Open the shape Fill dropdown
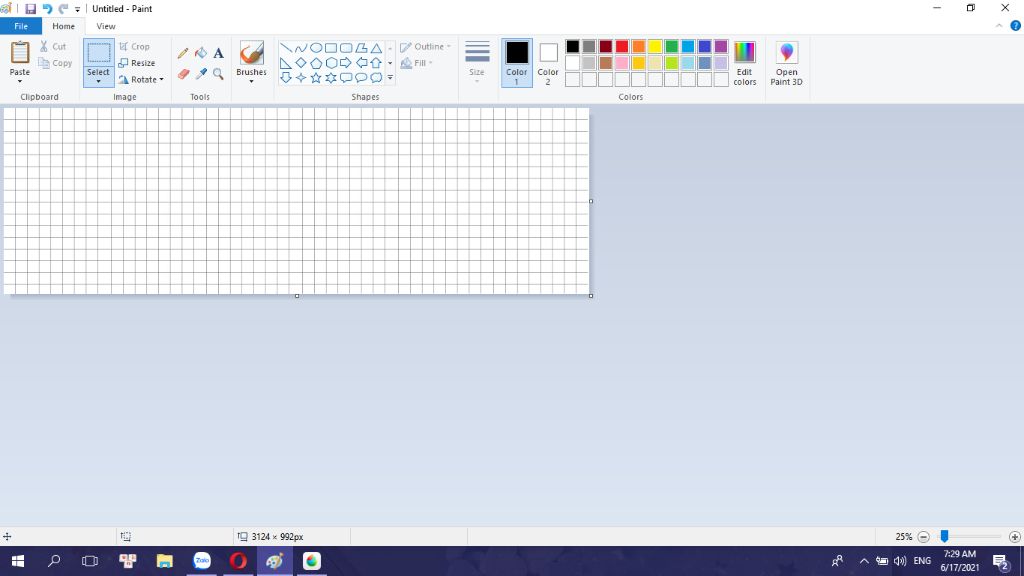This screenshot has width=1024, height=576. (417, 63)
